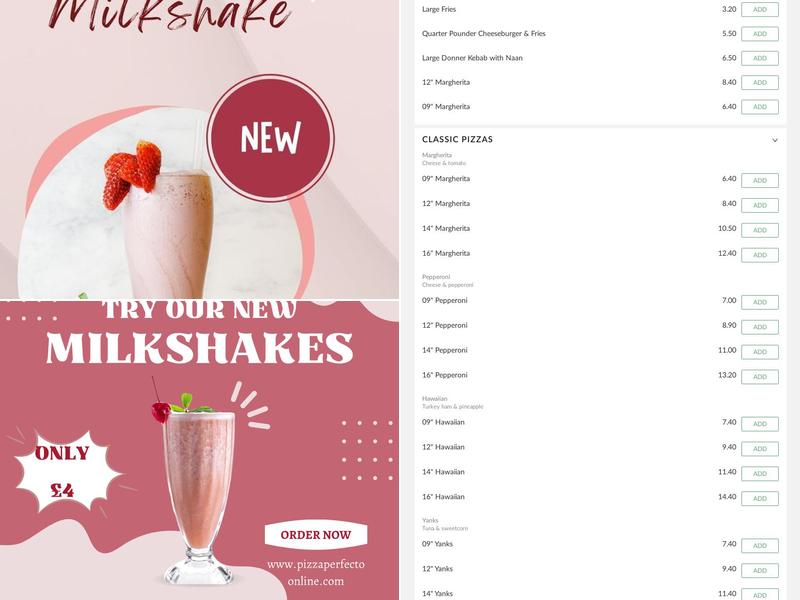This screenshot has width=800, height=600.
Task: Add 14" Margherita to basket
Action: tap(760, 230)
